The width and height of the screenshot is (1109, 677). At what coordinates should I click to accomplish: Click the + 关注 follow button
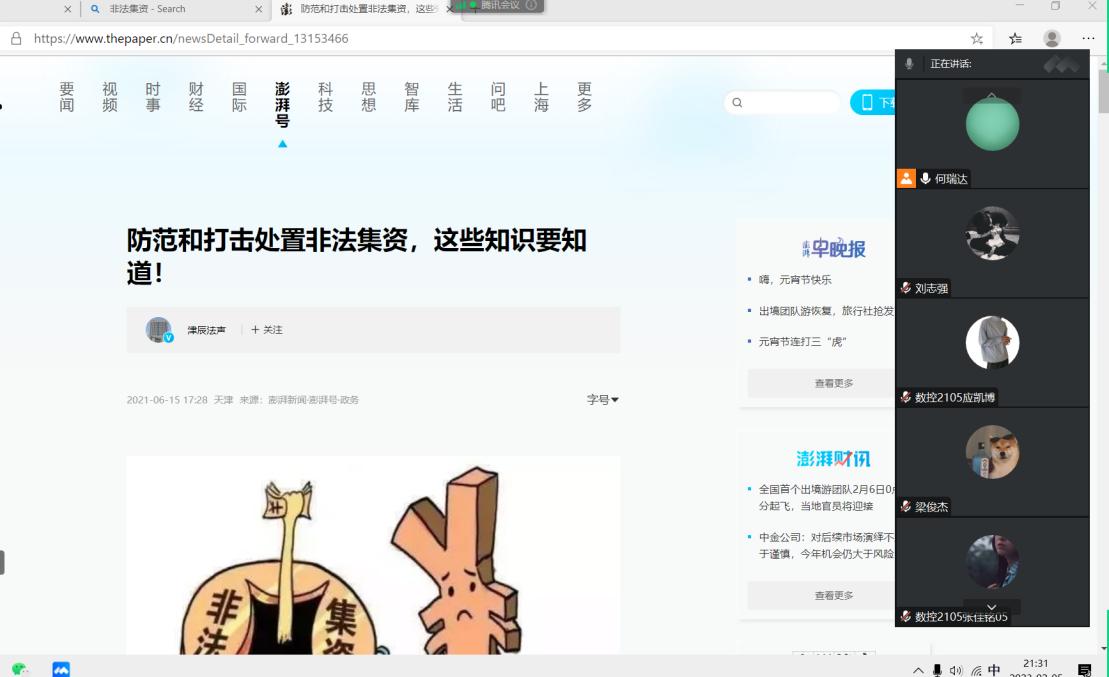(x=267, y=330)
